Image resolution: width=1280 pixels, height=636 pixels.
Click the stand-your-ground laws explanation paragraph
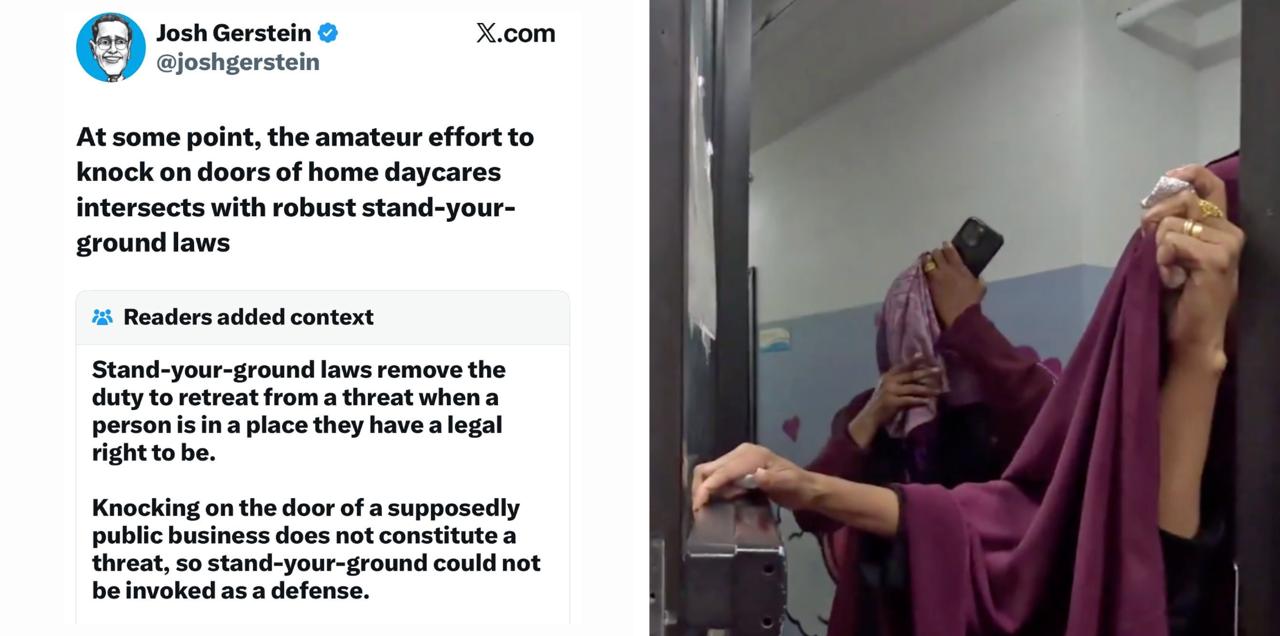[x=299, y=411]
